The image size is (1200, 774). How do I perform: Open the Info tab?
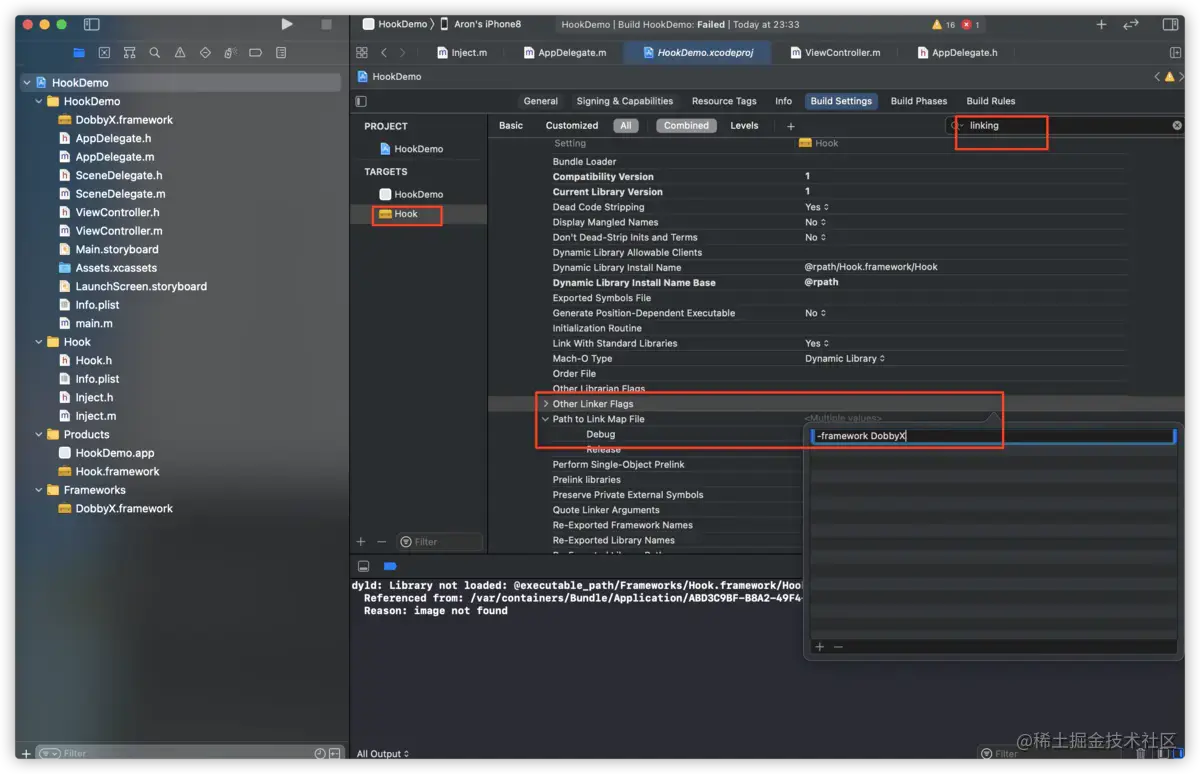(x=783, y=101)
